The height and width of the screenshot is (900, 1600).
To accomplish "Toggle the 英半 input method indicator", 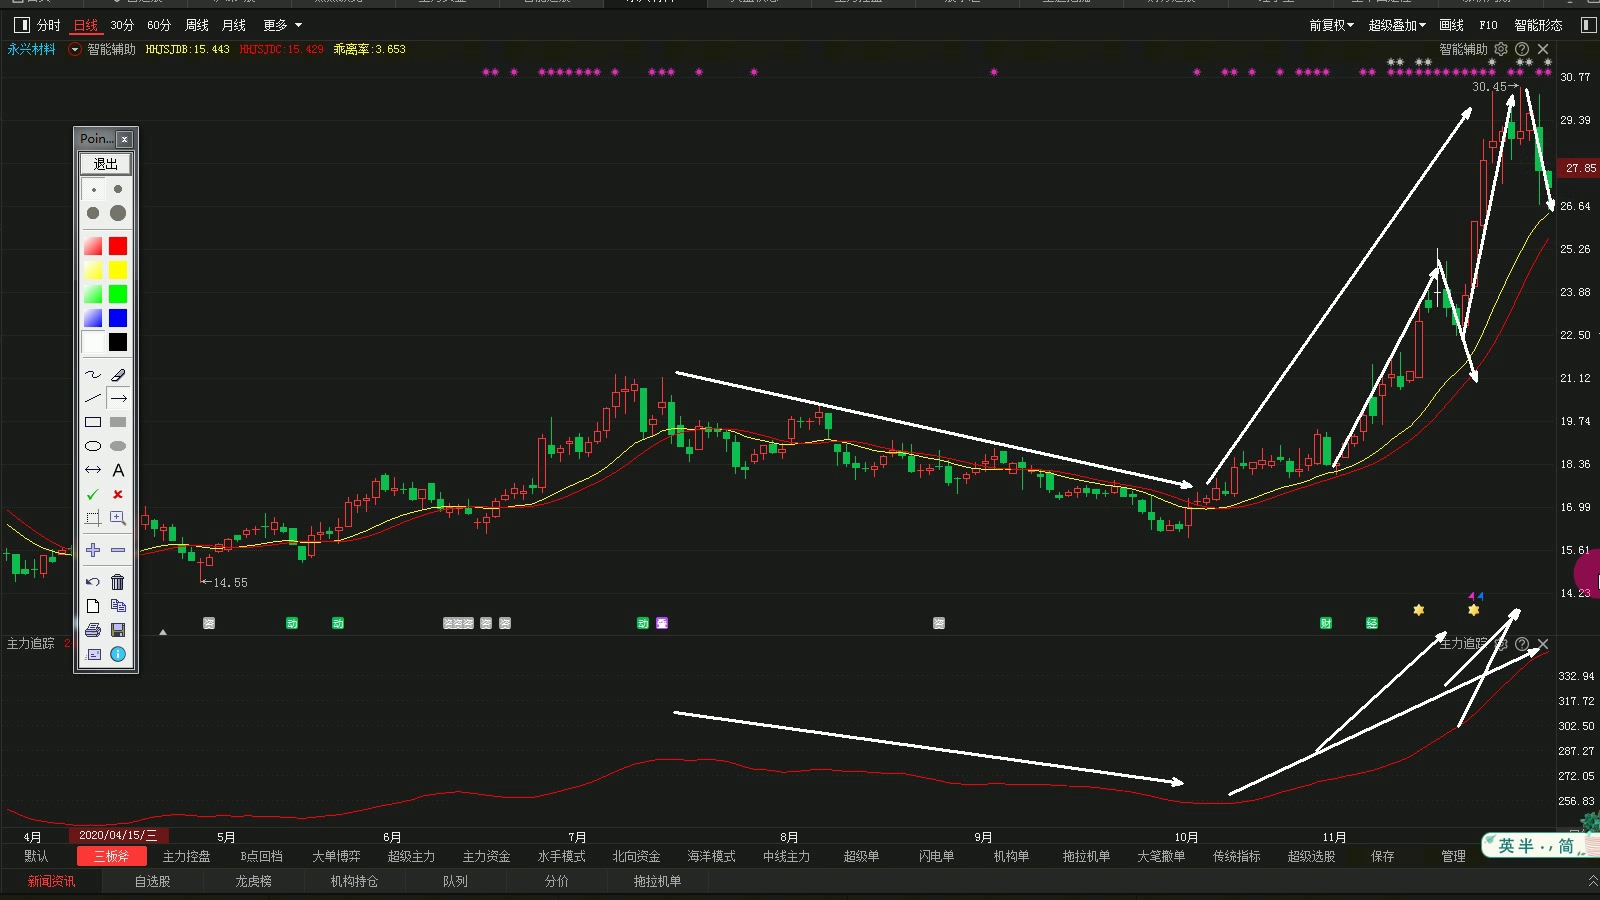I will 1515,846.
